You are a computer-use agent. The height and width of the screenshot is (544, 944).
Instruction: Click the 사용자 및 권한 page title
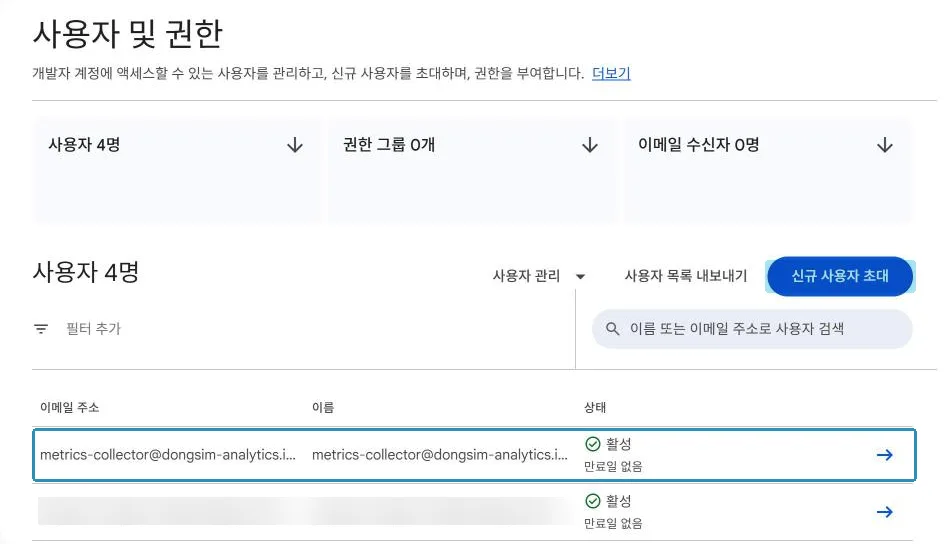(128, 34)
